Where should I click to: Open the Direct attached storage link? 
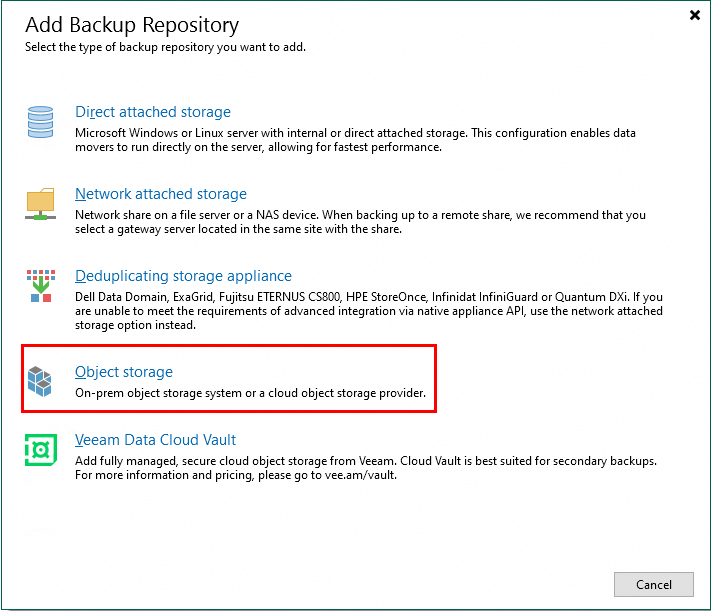(x=153, y=112)
